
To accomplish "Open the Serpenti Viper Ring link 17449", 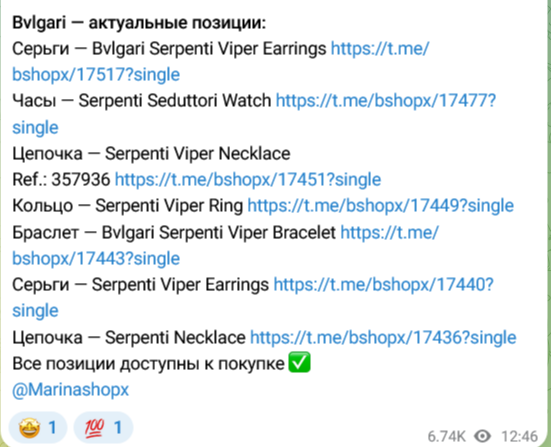I will pyautogui.click(x=381, y=206).
